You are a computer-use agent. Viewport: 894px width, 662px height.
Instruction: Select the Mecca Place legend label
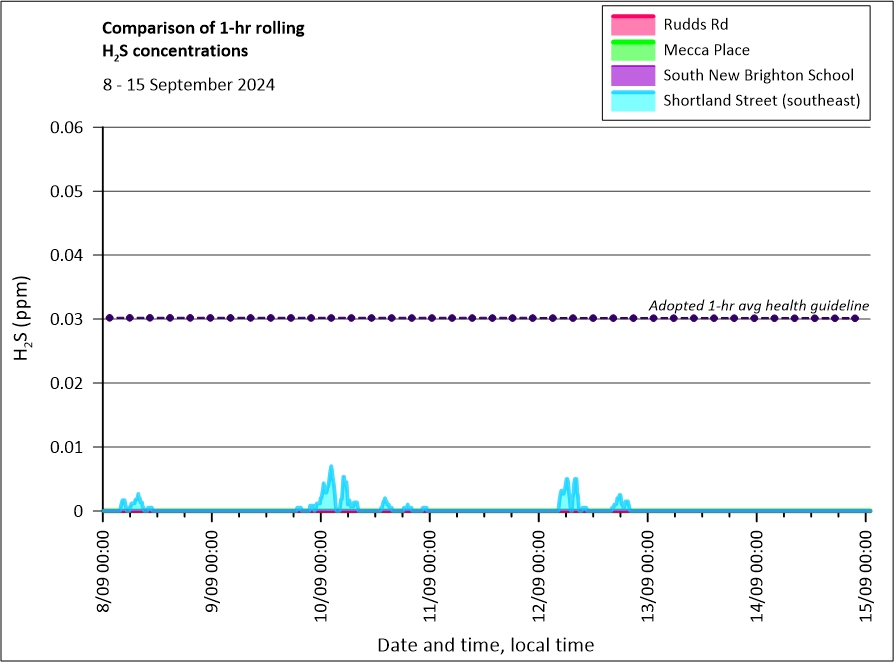pyautogui.click(x=706, y=50)
